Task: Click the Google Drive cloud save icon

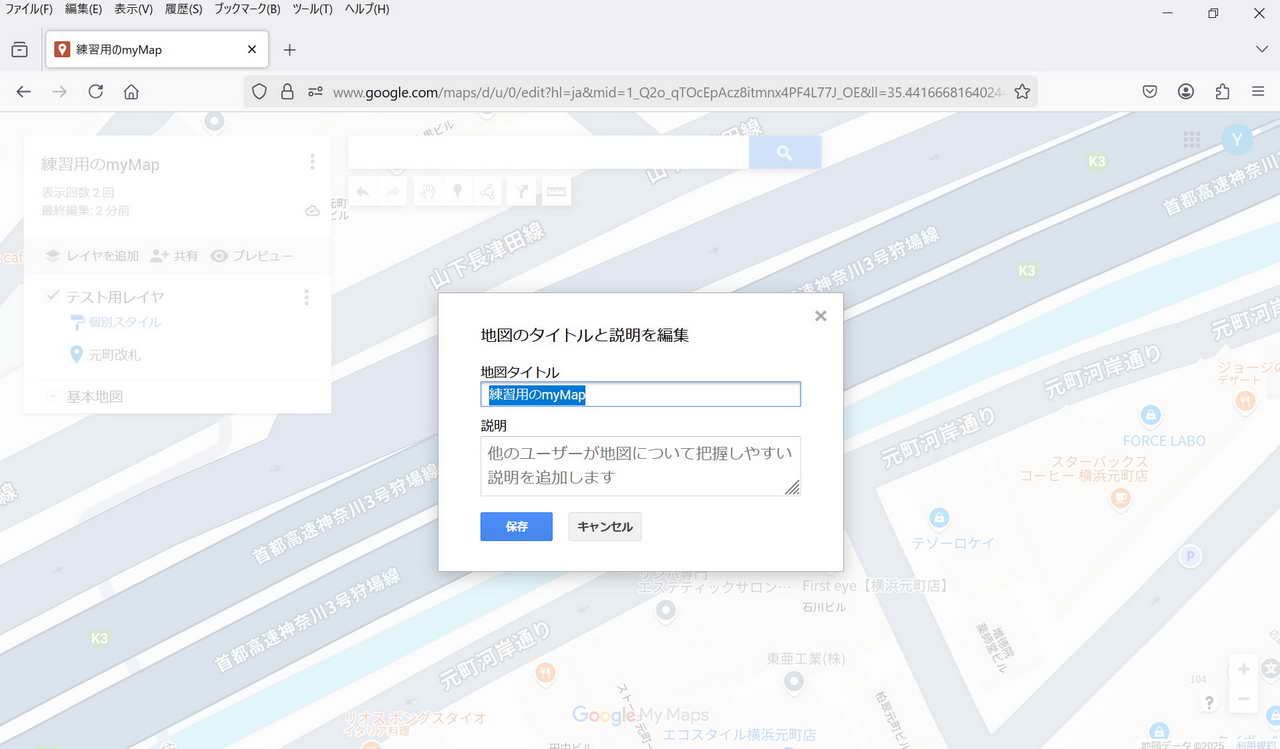Action: pos(312,211)
